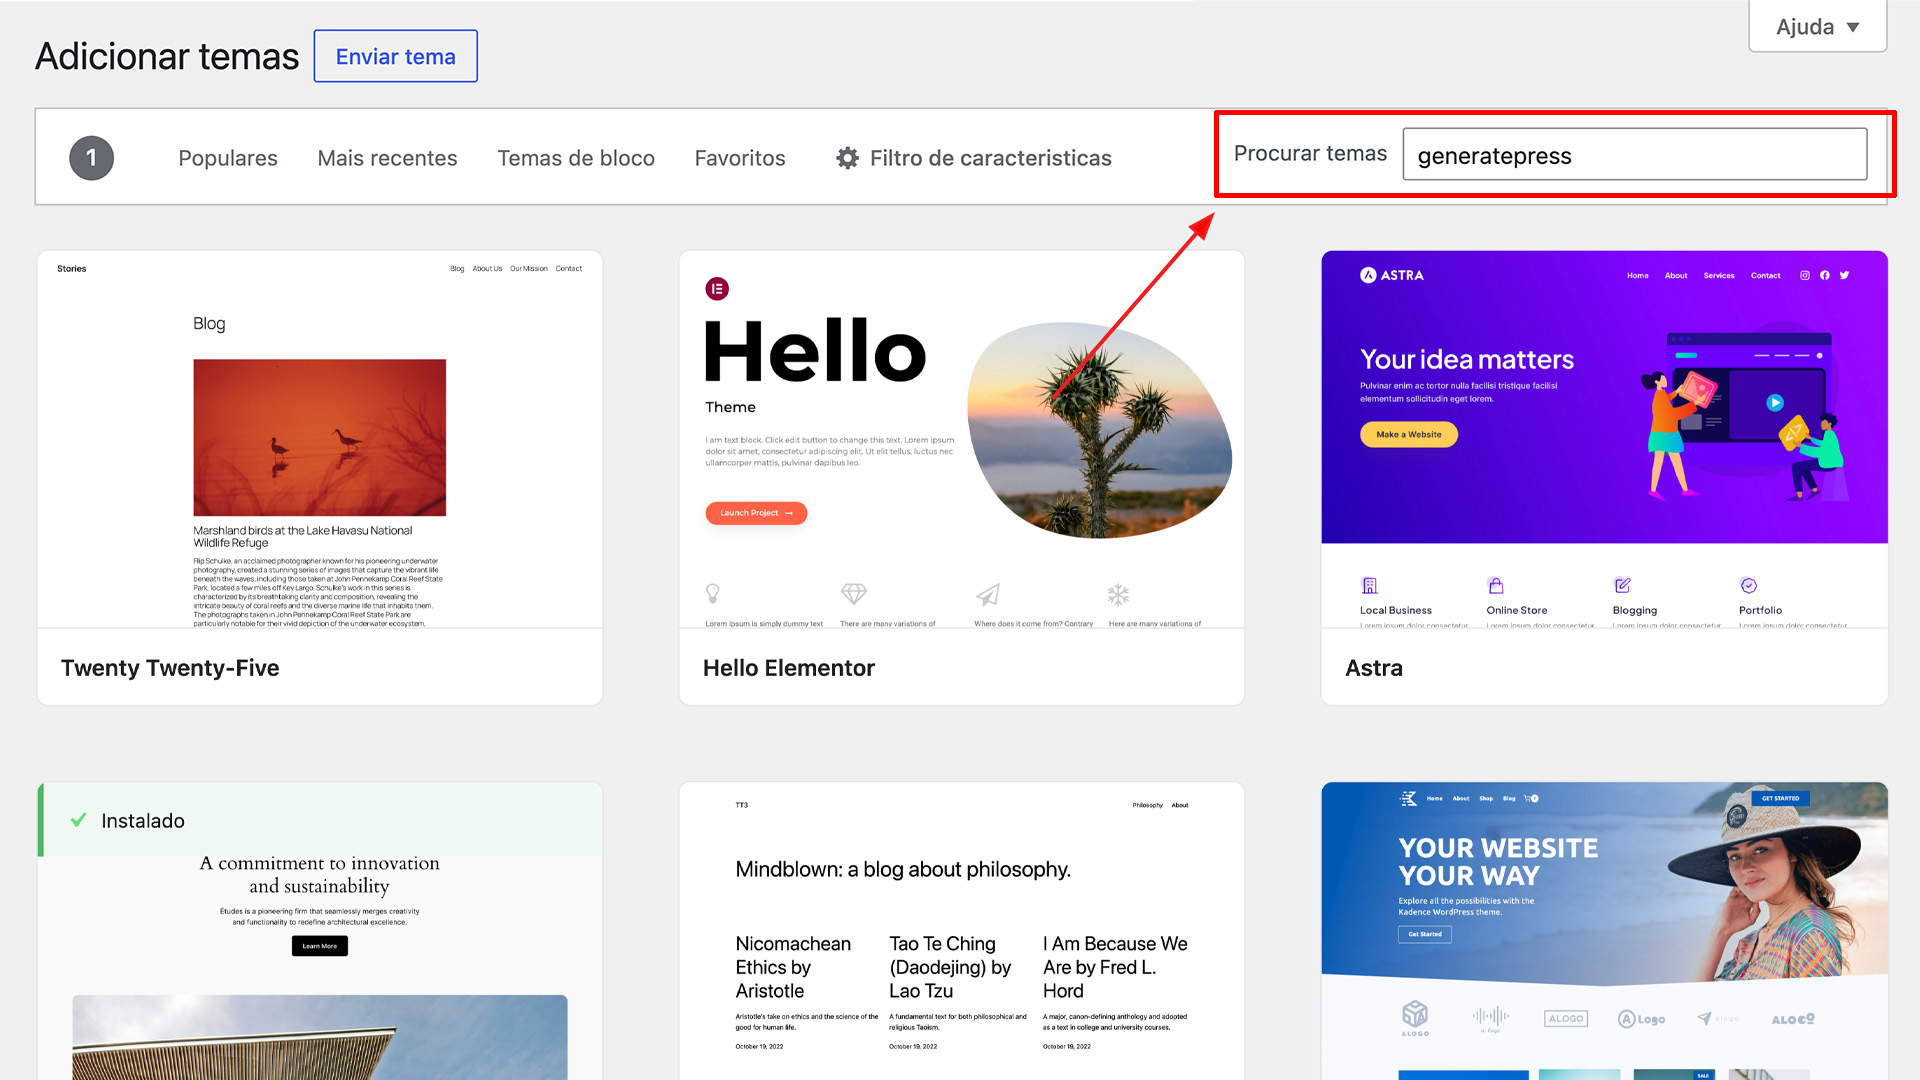Viewport: 1920px width, 1080px height.
Task: Click the Elementor logo icon in Hello preview
Action: coord(717,289)
